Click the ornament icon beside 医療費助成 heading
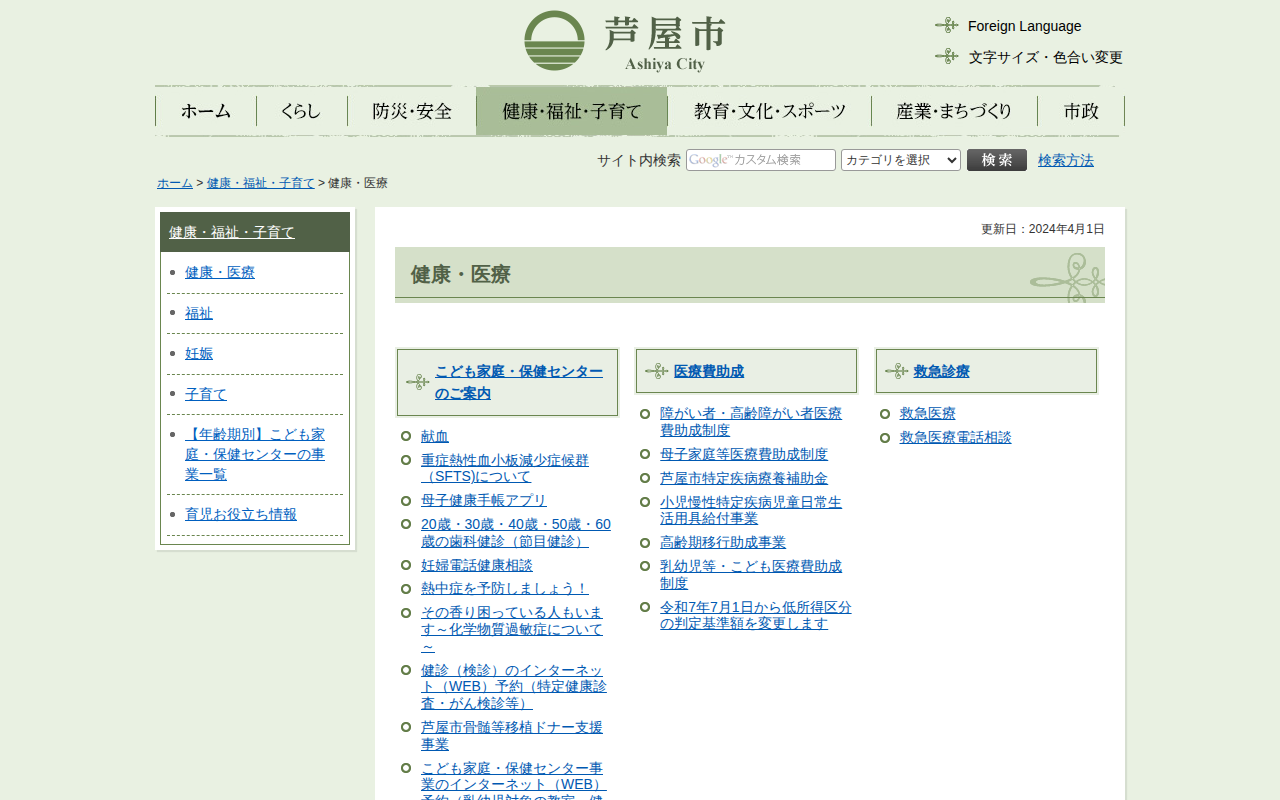1280x800 pixels. pyautogui.click(x=656, y=371)
